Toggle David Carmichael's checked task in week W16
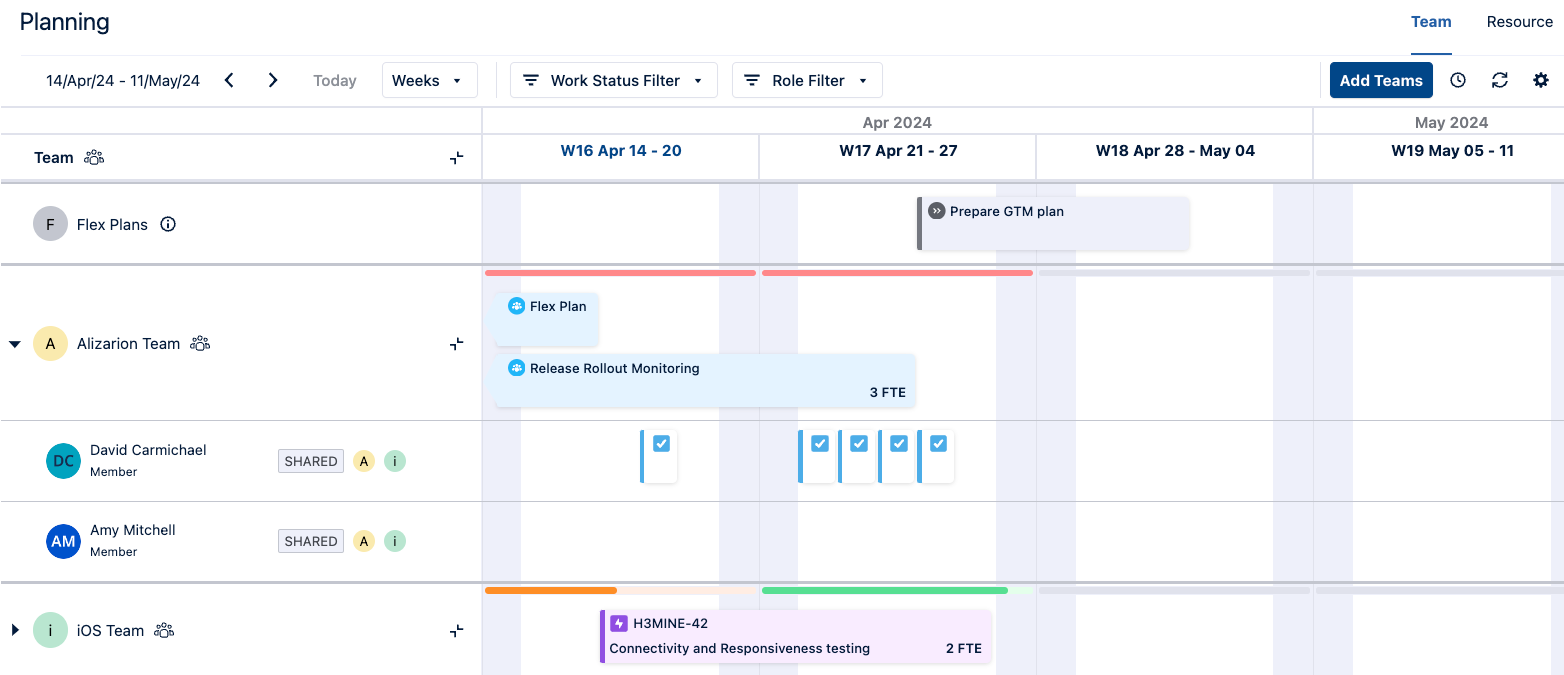Image resolution: width=1564 pixels, height=675 pixels. tap(660, 442)
